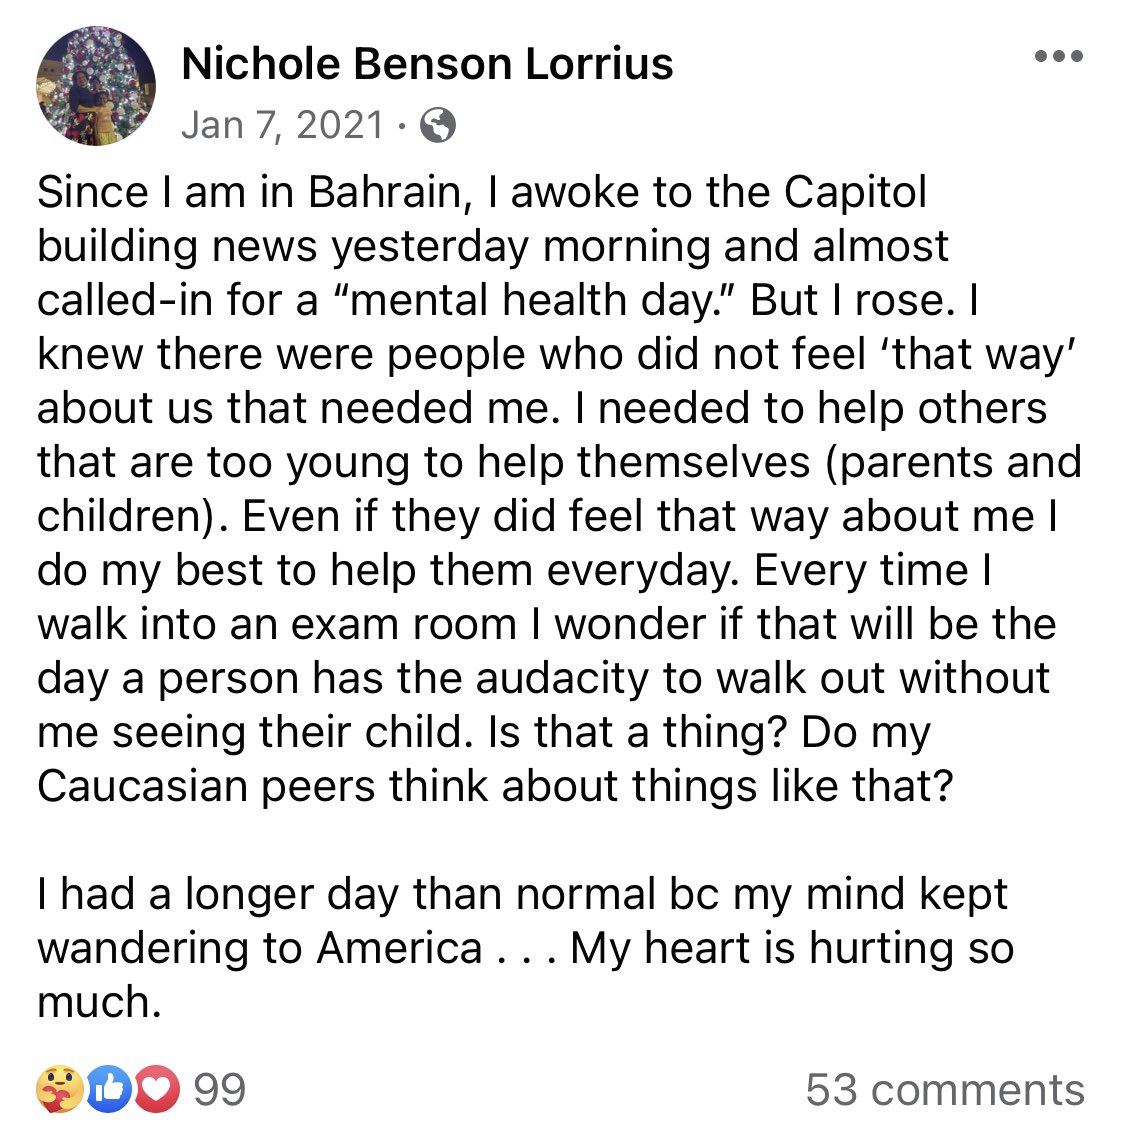Viewport: 1125px width, 1138px height.
Task: Click the word Bahrain in the post
Action: point(388,192)
